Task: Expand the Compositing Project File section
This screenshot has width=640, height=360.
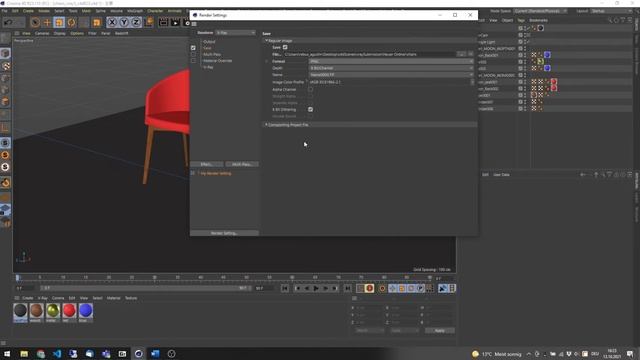Action: [x=266, y=124]
